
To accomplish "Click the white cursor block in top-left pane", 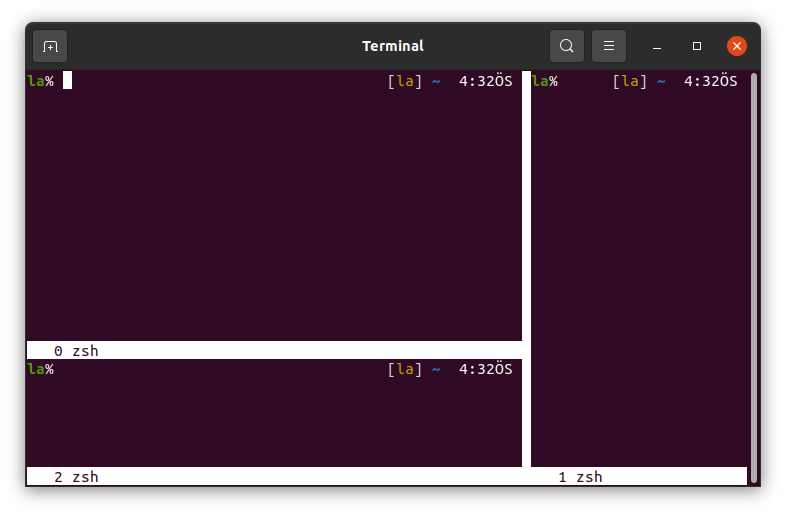I will point(67,81).
